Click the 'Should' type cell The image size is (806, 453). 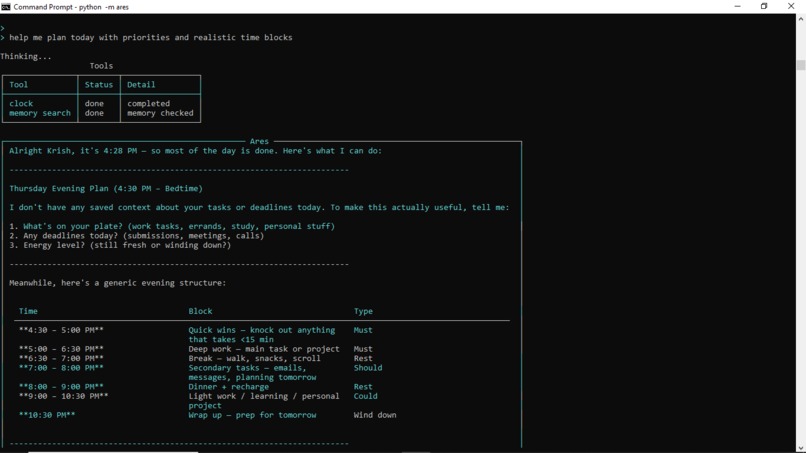coord(368,368)
